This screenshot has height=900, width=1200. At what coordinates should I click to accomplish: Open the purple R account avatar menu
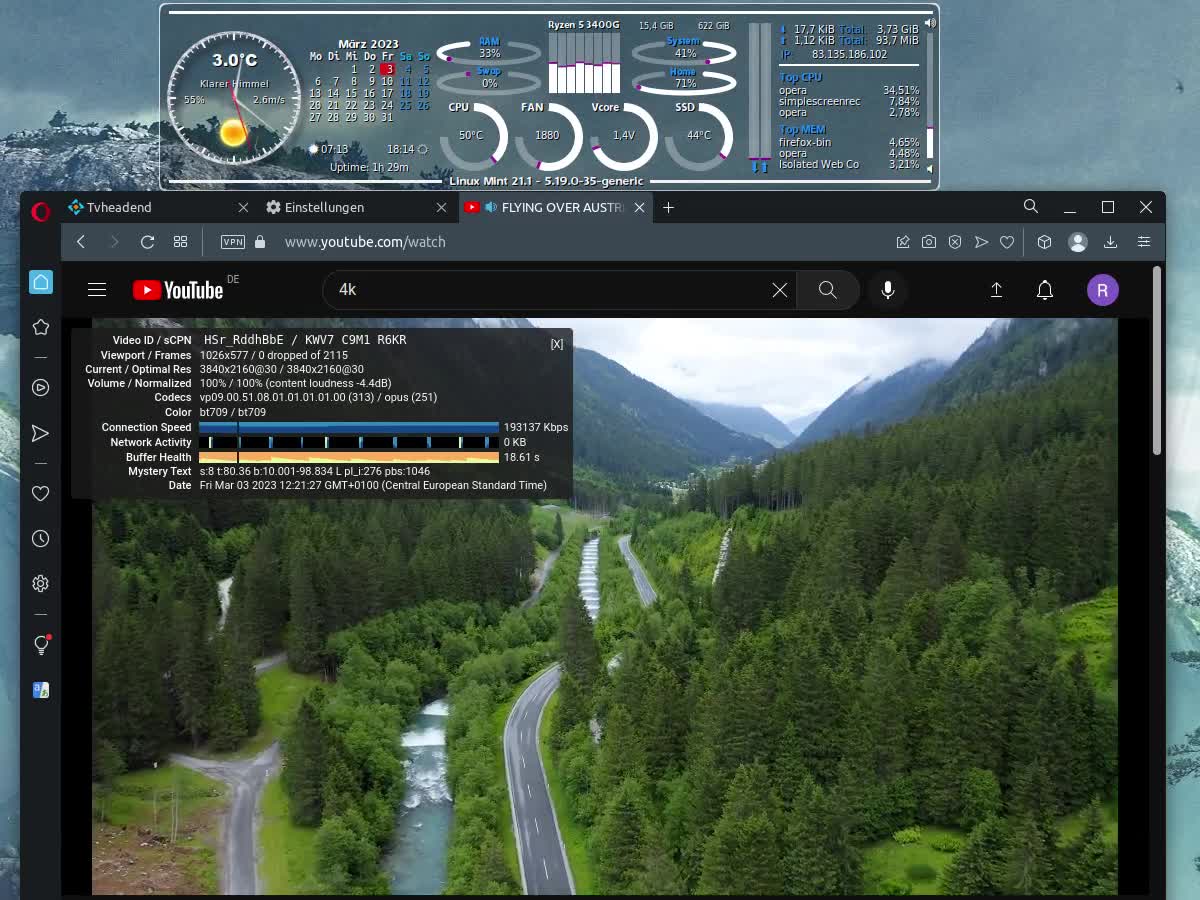[x=1102, y=290]
